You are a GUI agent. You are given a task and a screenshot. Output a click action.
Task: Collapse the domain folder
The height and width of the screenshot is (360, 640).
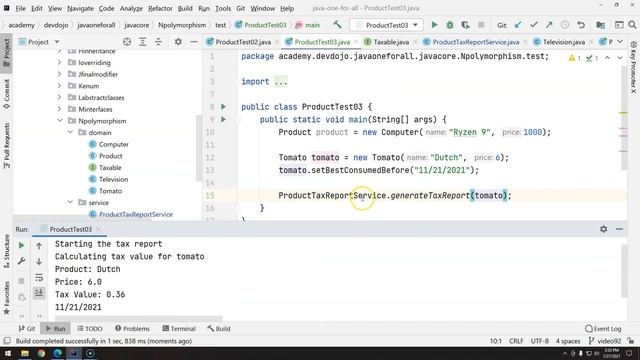[x=70, y=132]
